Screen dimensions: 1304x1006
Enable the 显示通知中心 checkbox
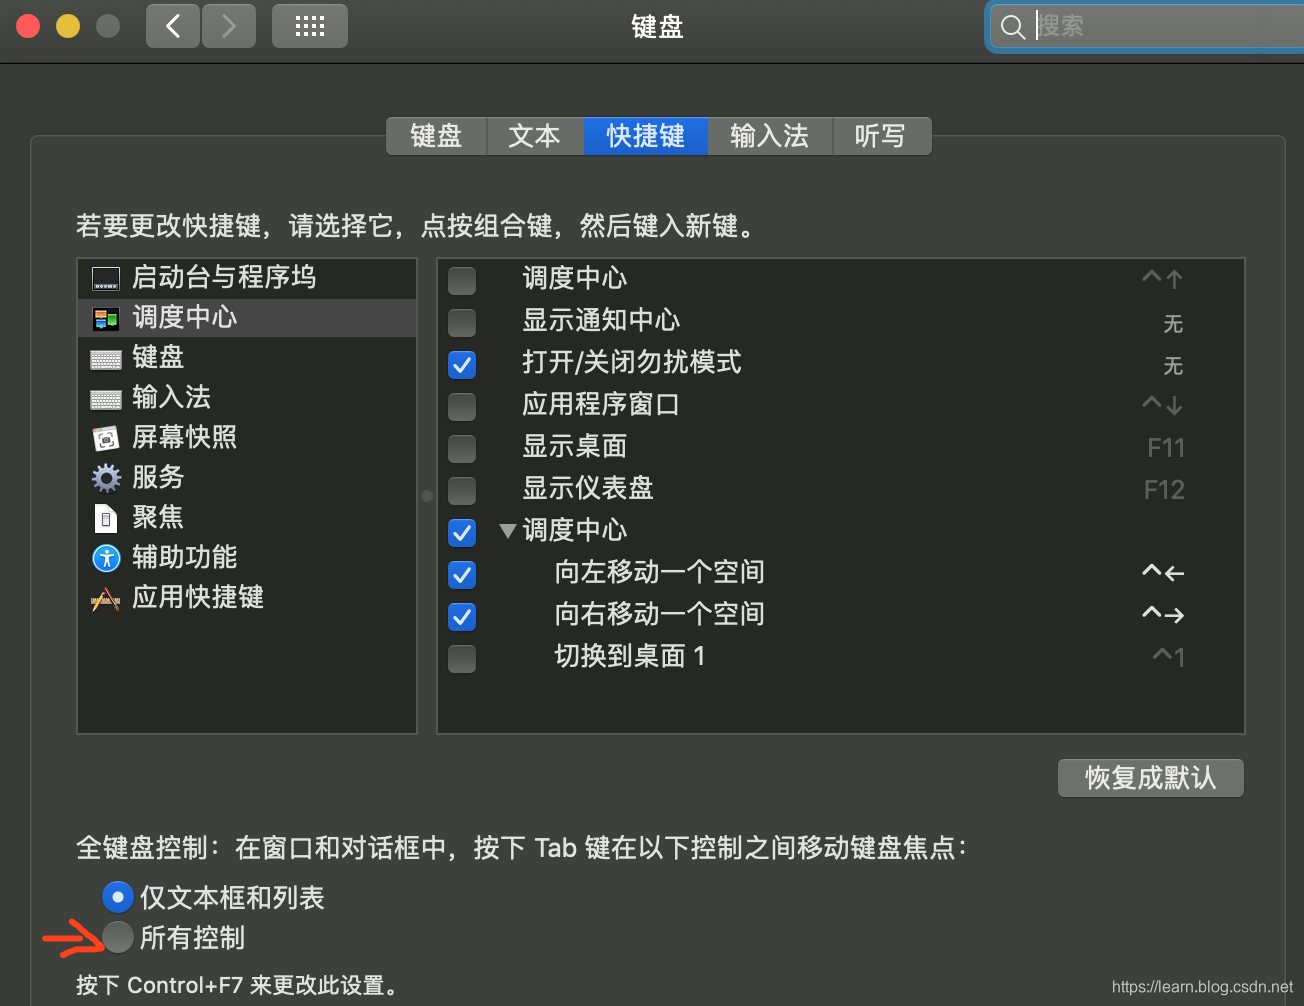(x=462, y=323)
